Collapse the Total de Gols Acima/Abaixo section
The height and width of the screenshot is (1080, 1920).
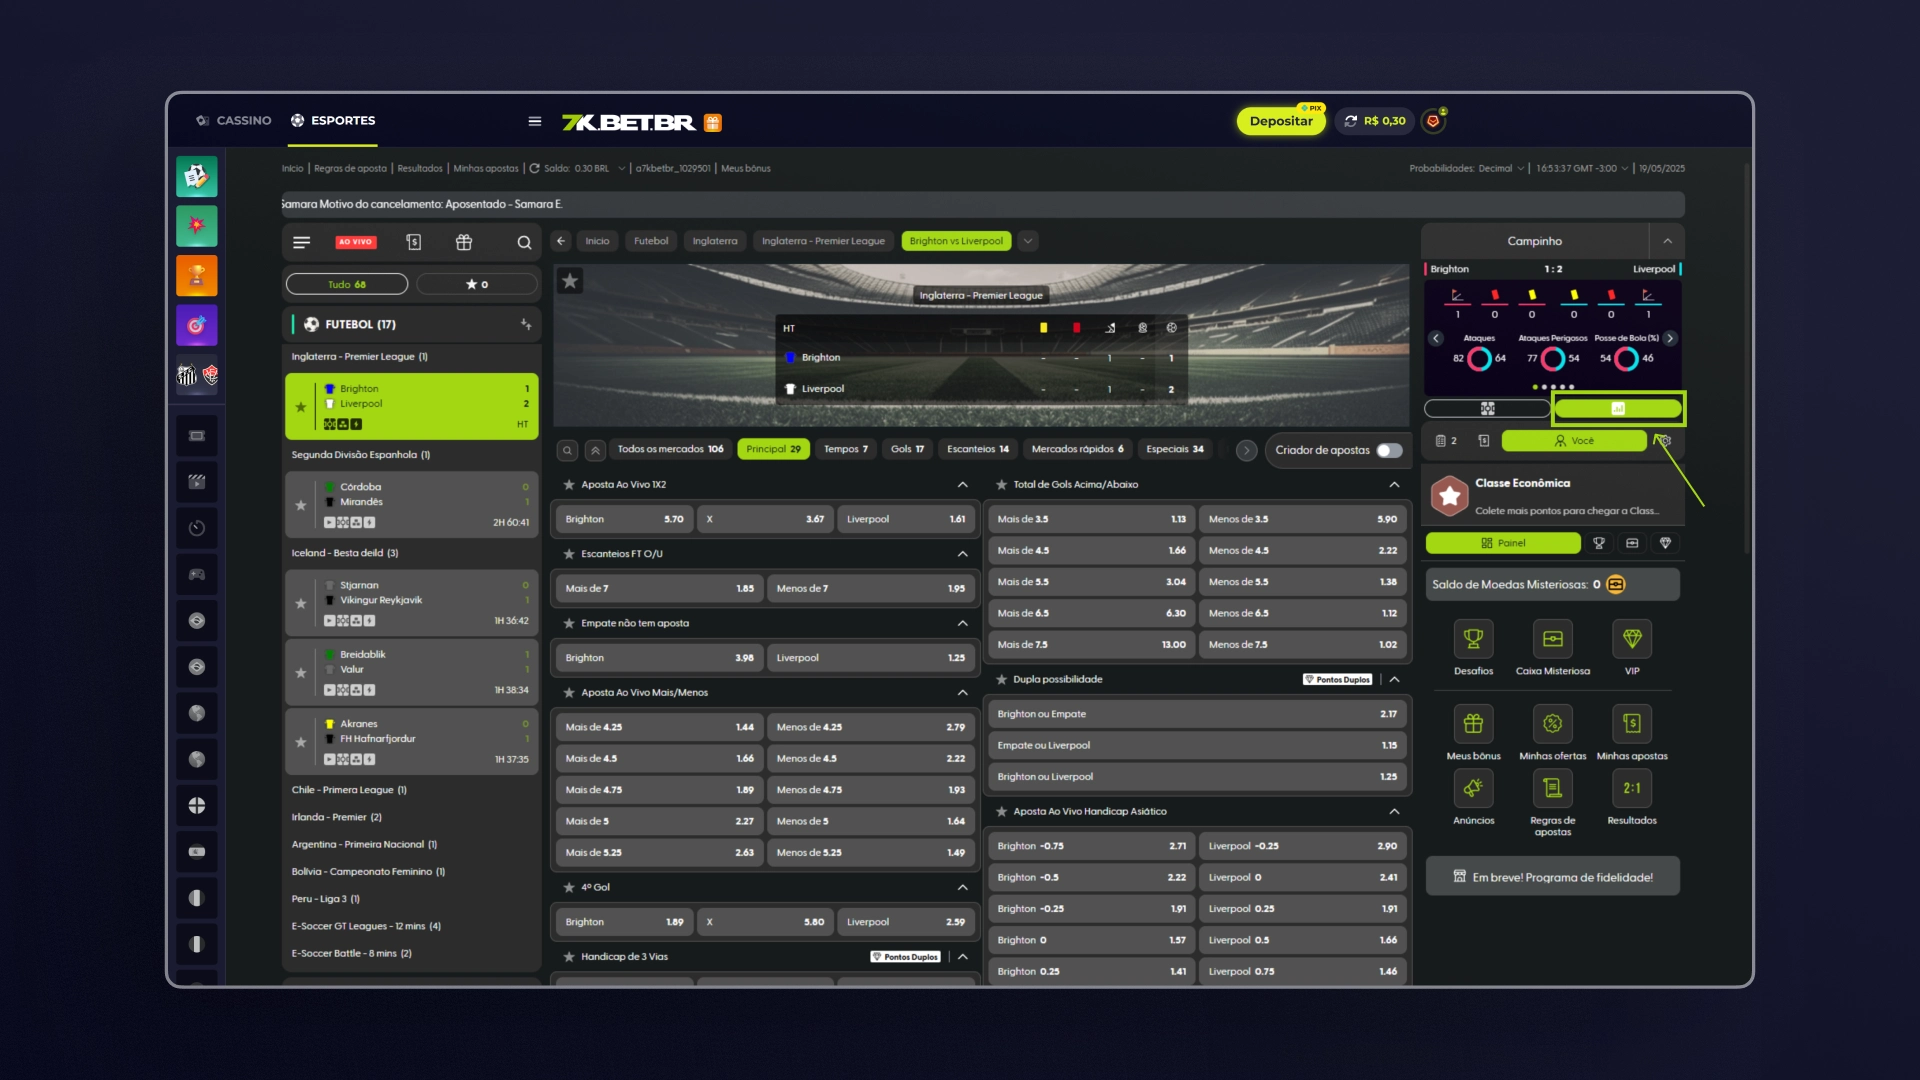(1394, 485)
